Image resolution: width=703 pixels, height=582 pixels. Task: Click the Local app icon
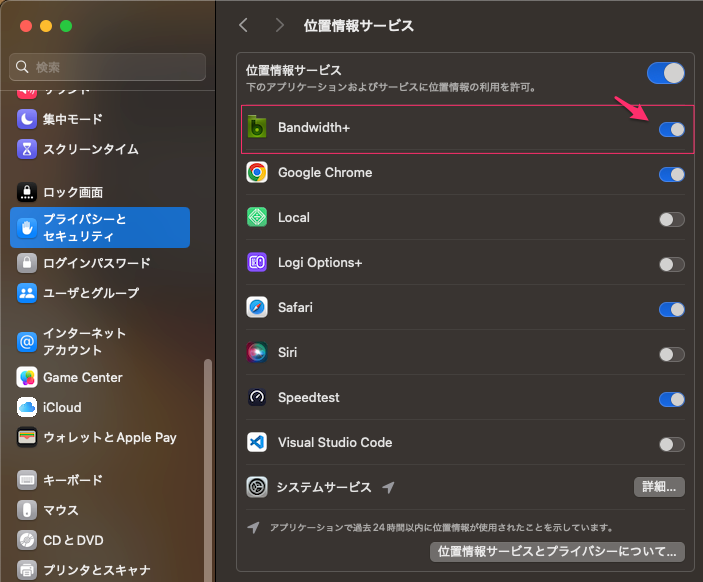pyautogui.click(x=257, y=218)
